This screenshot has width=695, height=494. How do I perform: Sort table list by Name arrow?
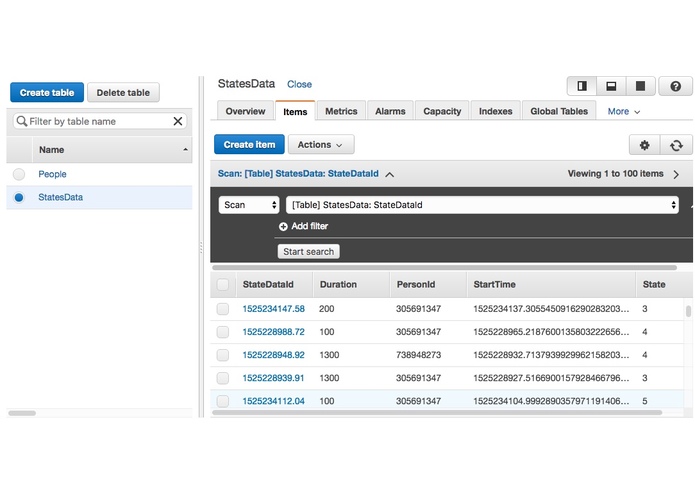[x=185, y=150]
